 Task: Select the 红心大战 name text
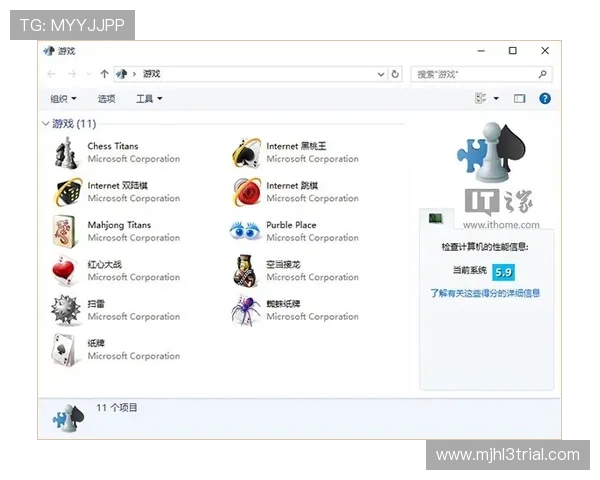pyautogui.click(x=104, y=264)
